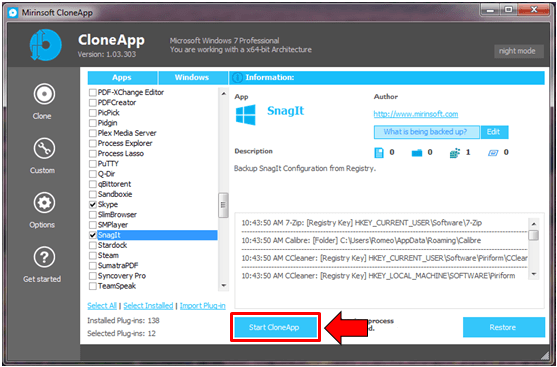Switch to the Apps tab
This screenshot has width=557, height=367.
[x=122, y=77]
